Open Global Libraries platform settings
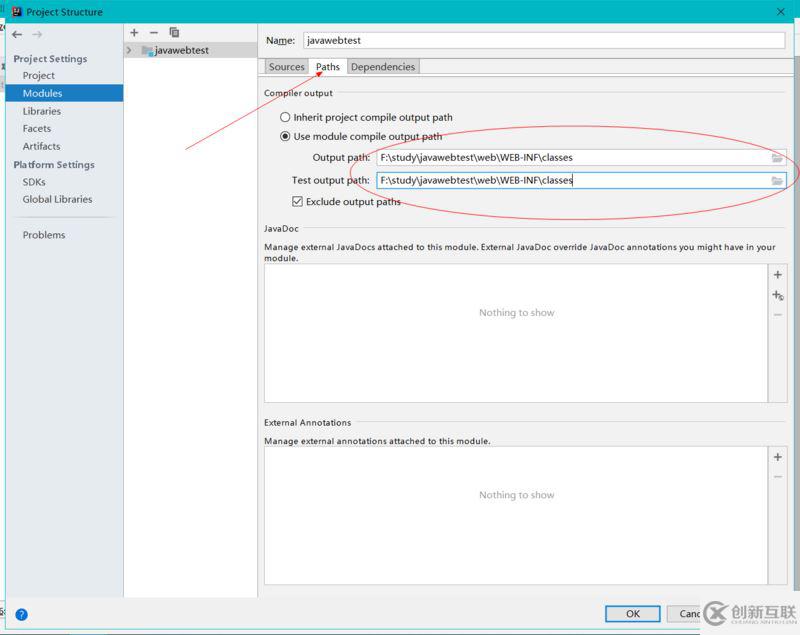This screenshot has height=635, width=800. [57, 199]
